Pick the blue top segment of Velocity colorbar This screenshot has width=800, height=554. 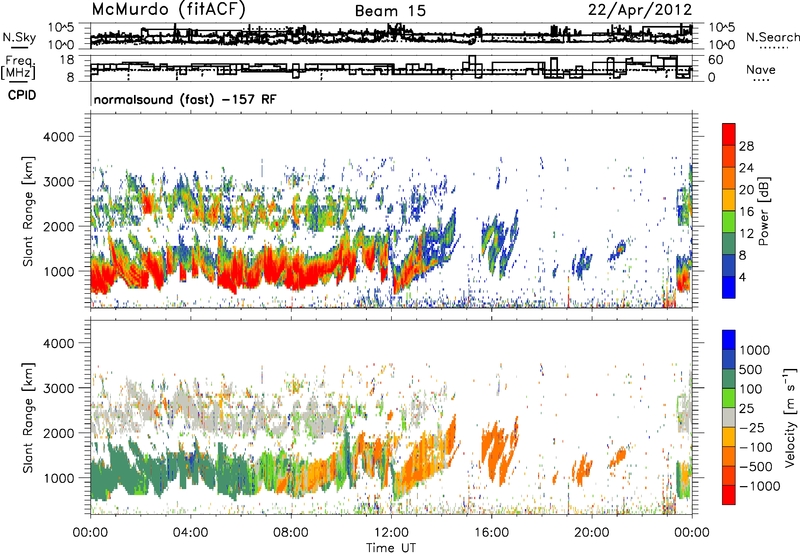729,340
